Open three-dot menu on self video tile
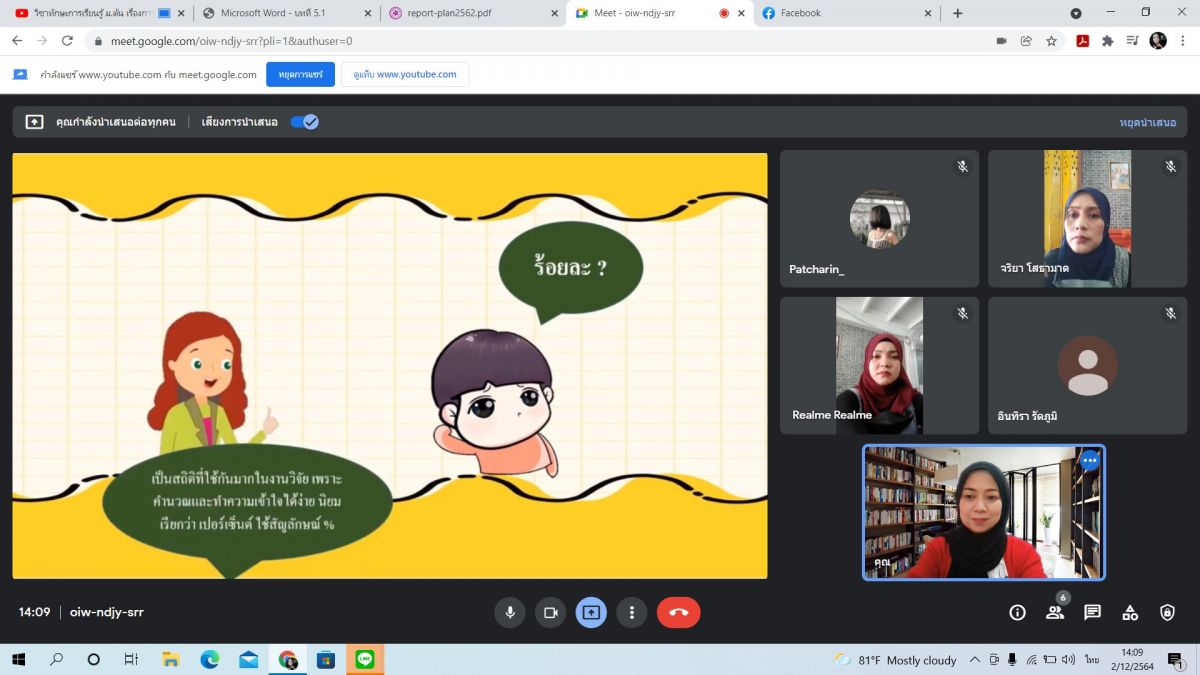 point(1089,461)
